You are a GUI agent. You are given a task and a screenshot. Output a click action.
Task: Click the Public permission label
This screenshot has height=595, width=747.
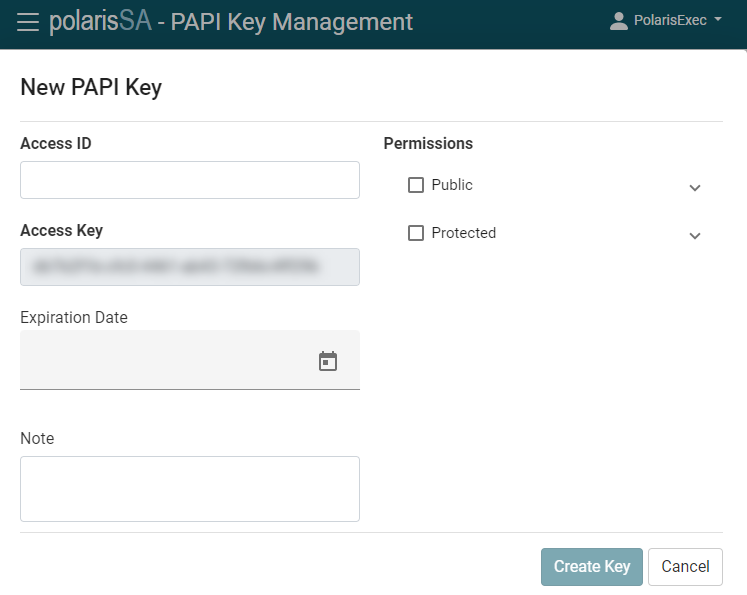click(452, 185)
